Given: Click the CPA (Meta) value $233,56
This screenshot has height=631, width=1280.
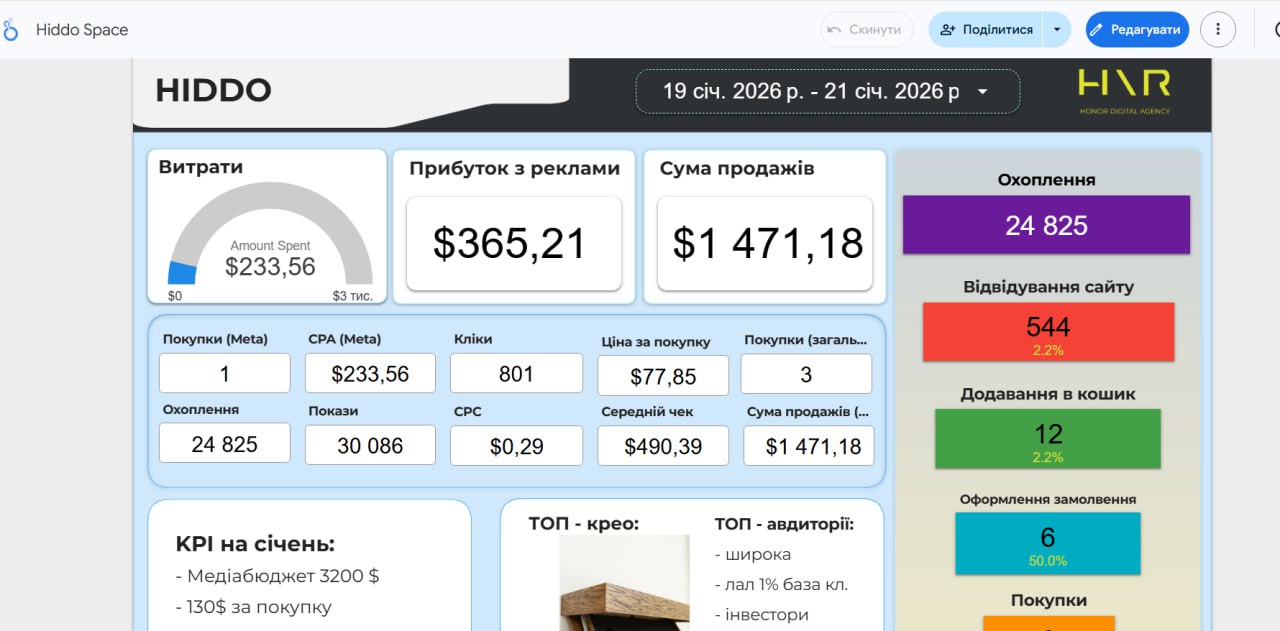Looking at the screenshot, I should point(371,373).
